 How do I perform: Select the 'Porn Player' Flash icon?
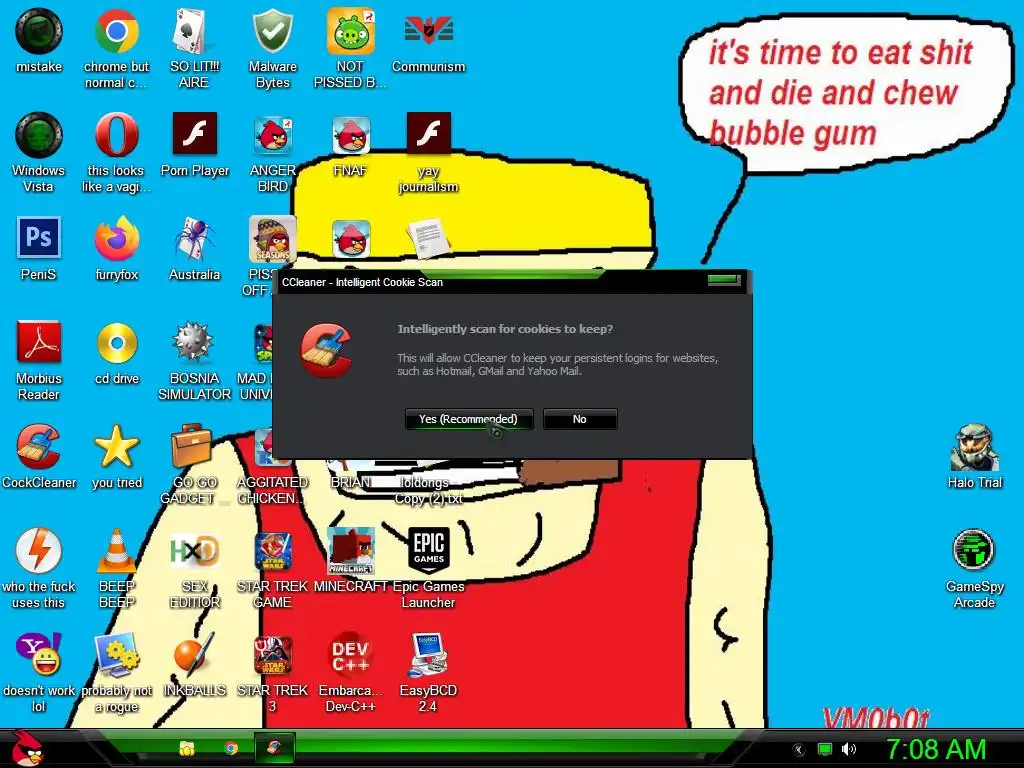pos(195,145)
